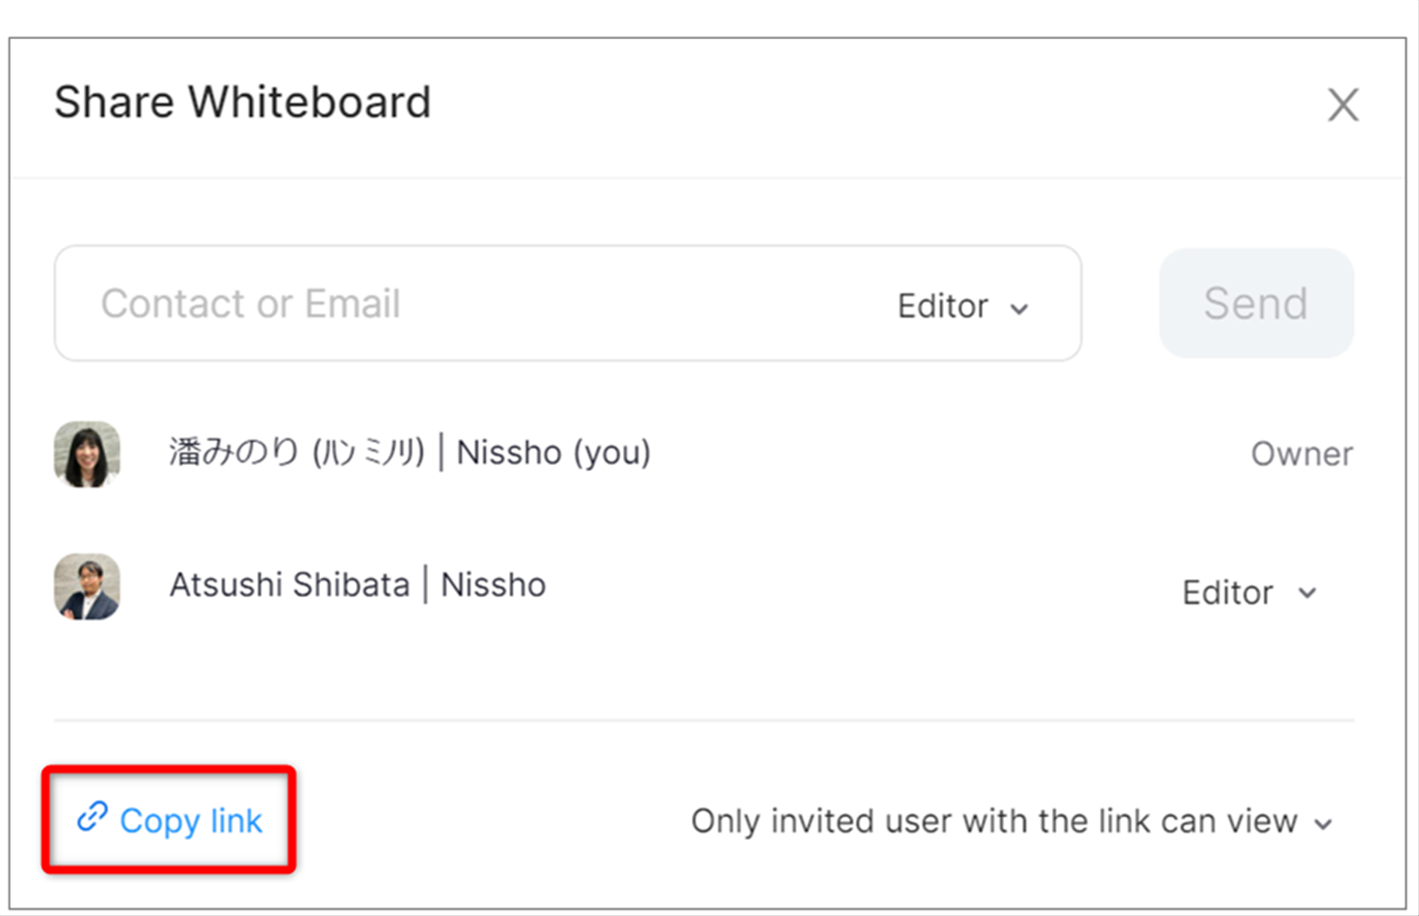Click the 'Nissho (you)' label
The image size is (1419, 916).
pos(554,453)
